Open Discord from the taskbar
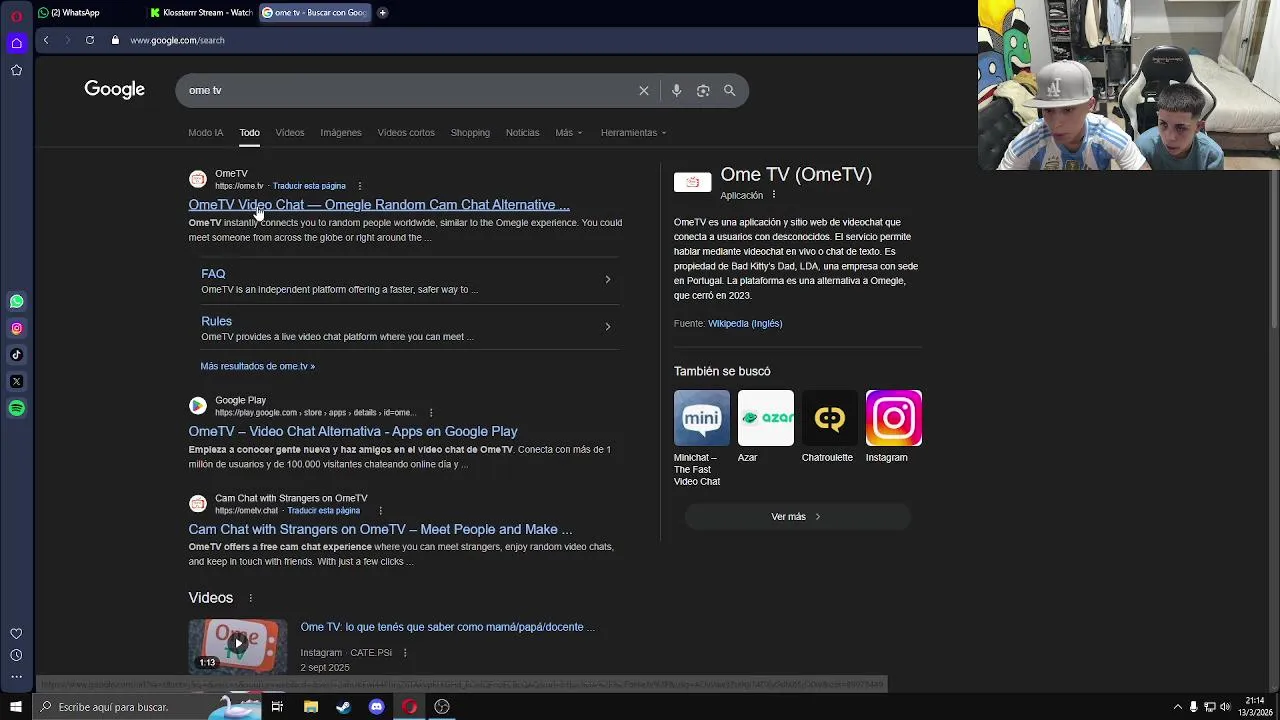 click(376, 707)
